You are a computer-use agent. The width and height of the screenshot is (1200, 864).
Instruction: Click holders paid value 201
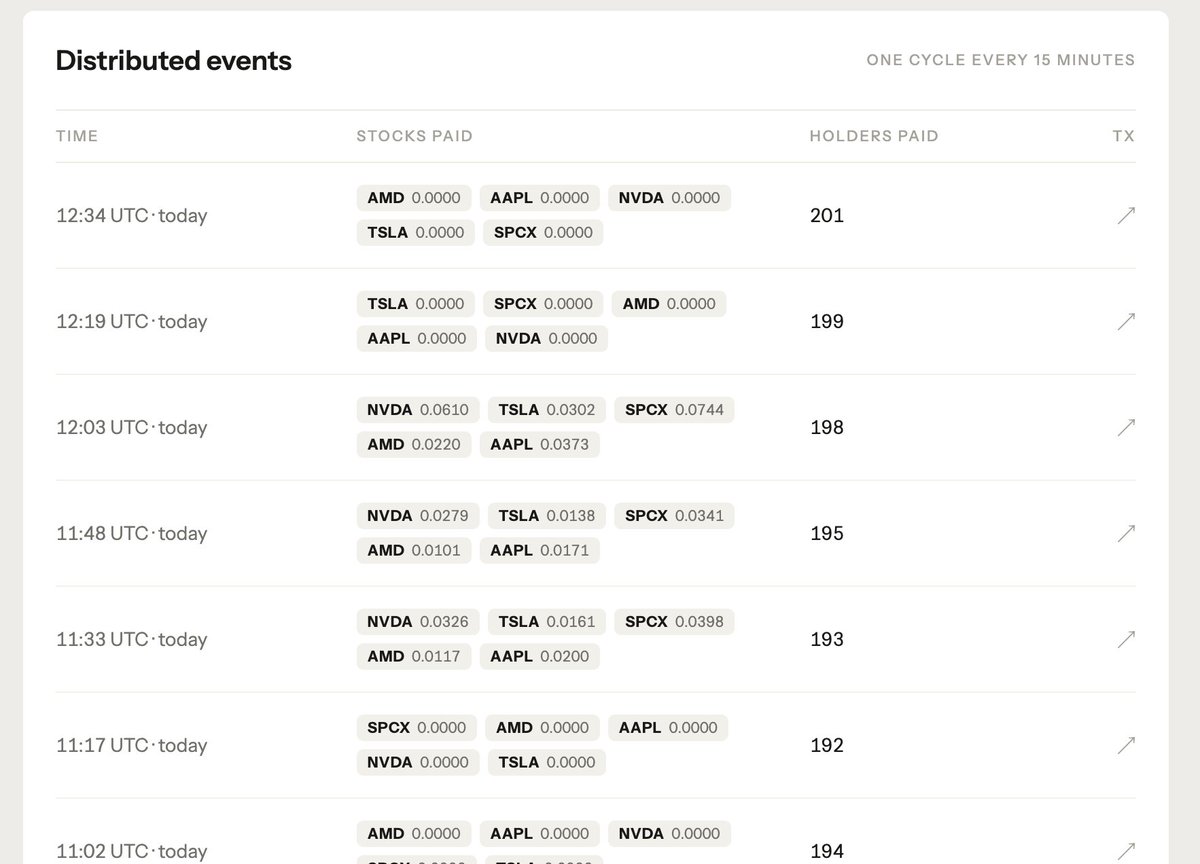point(827,215)
